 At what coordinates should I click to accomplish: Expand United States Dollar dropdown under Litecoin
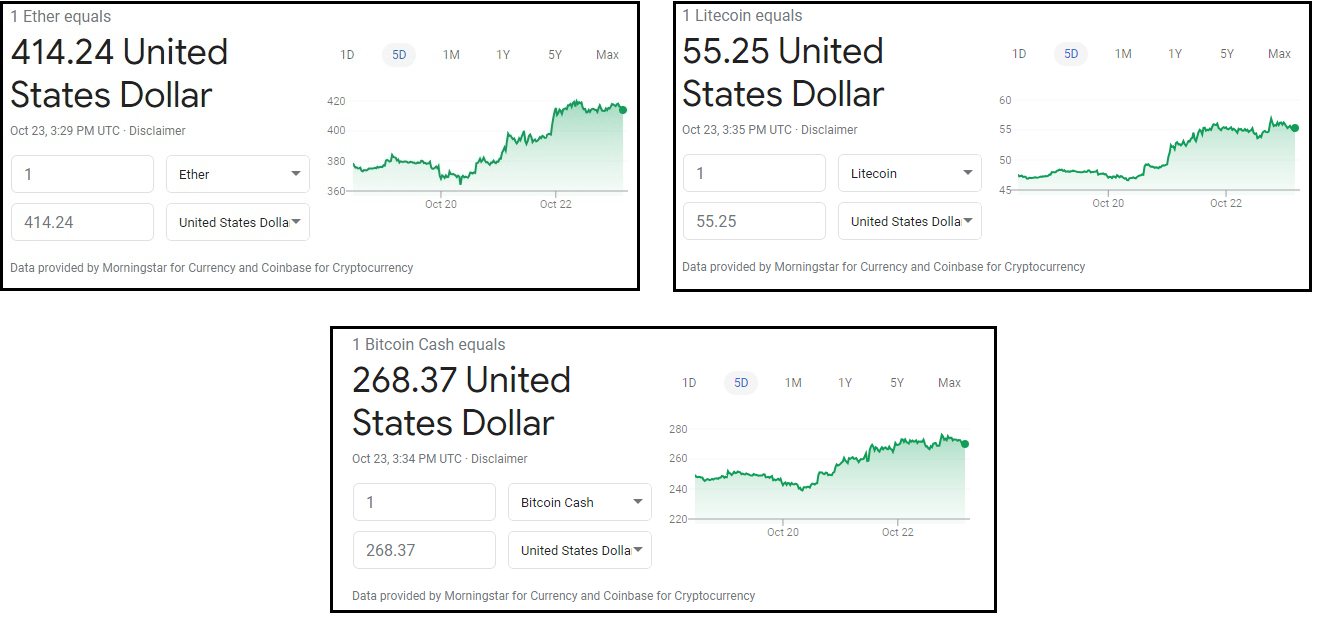tap(910, 221)
